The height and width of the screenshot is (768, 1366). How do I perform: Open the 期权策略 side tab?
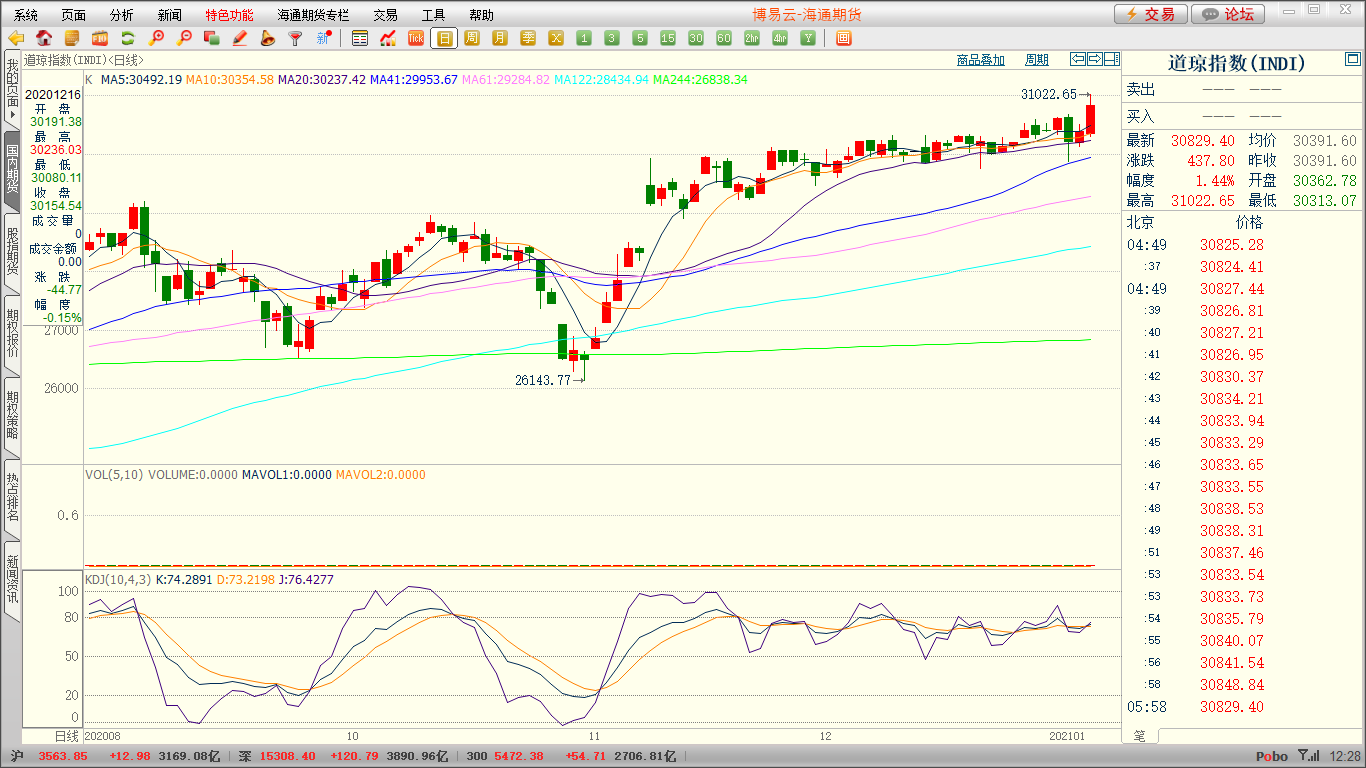point(12,415)
